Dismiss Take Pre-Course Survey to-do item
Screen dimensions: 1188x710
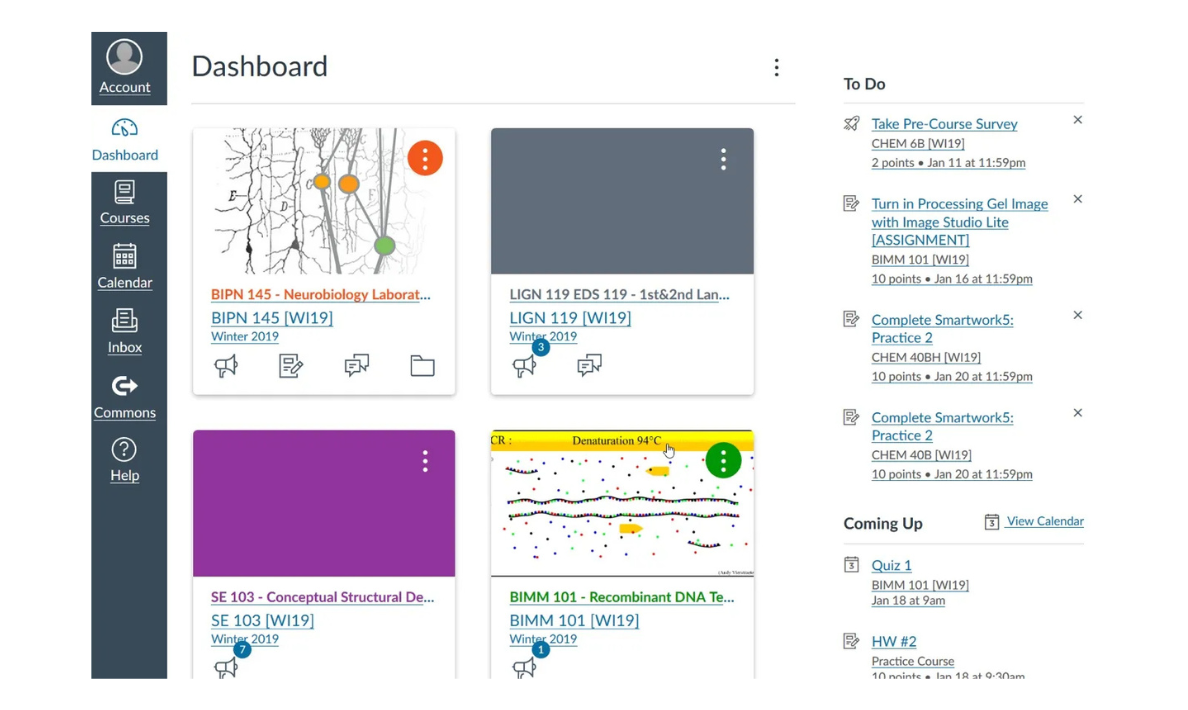pos(1077,120)
